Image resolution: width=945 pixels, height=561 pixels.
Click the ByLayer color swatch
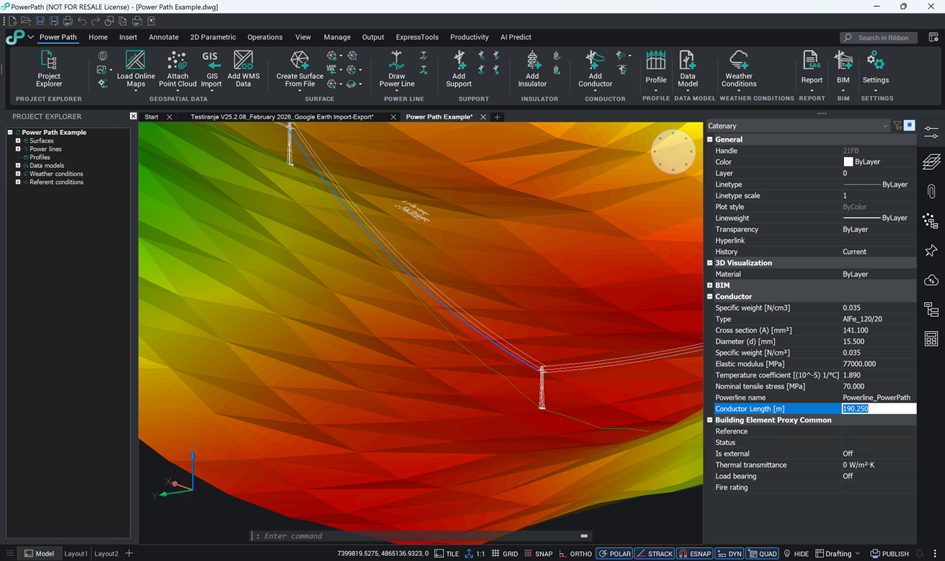(x=848, y=162)
